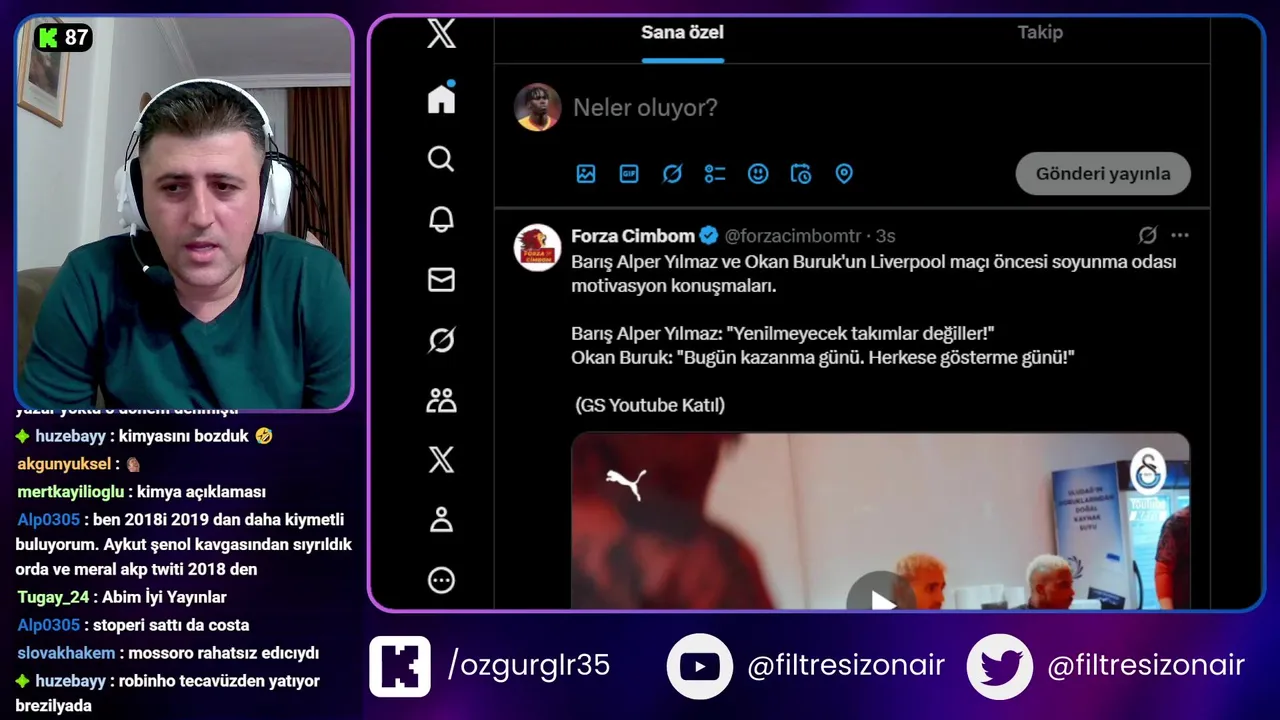Screen dimensions: 1280x720
Task: Open @forzacimbomtr handle link
Action: click(793, 236)
